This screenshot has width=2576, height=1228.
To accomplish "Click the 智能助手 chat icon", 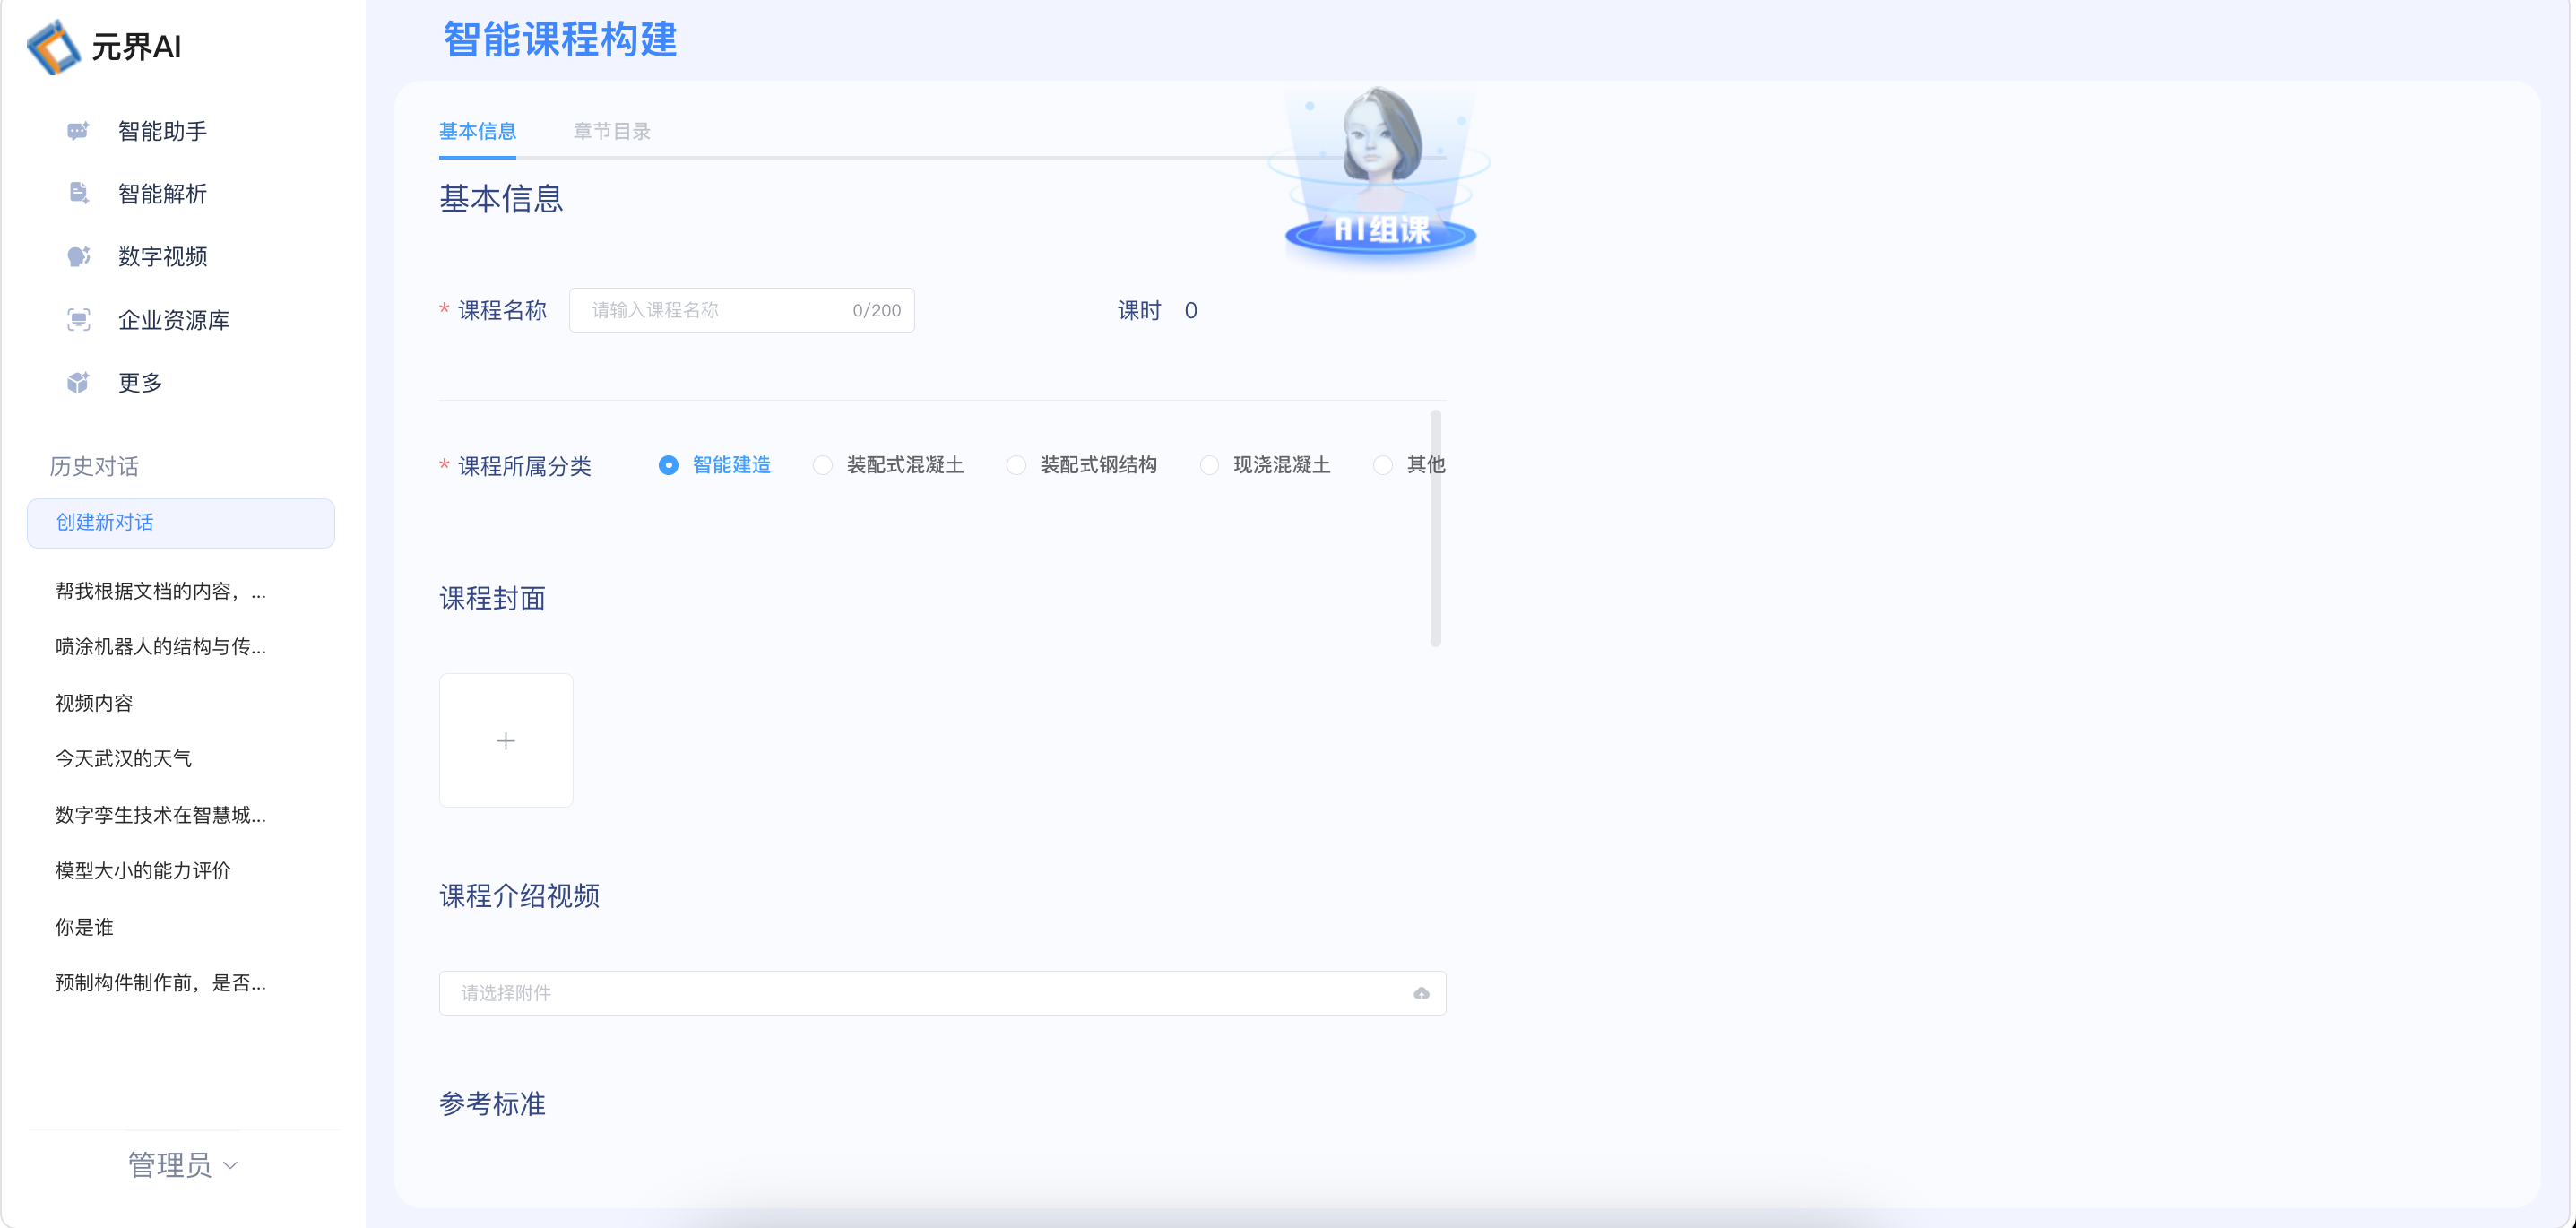I will 78,131.
